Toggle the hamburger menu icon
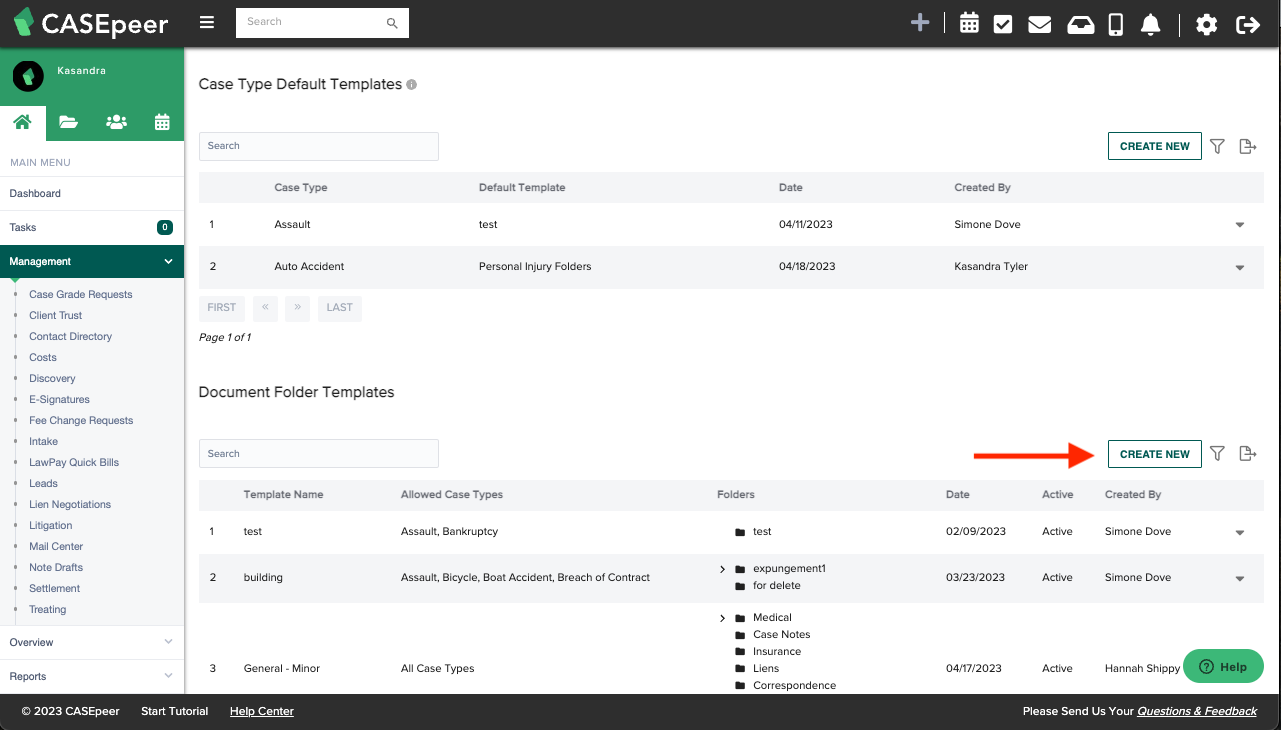The height and width of the screenshot is (730, 1281). click(x=207, y=22)
